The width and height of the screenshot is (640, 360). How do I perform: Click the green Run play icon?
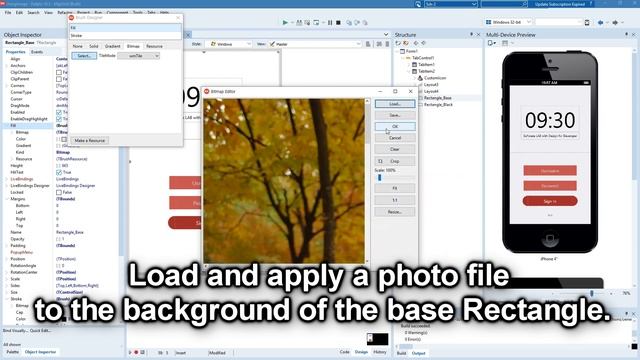tap(285, 22)
